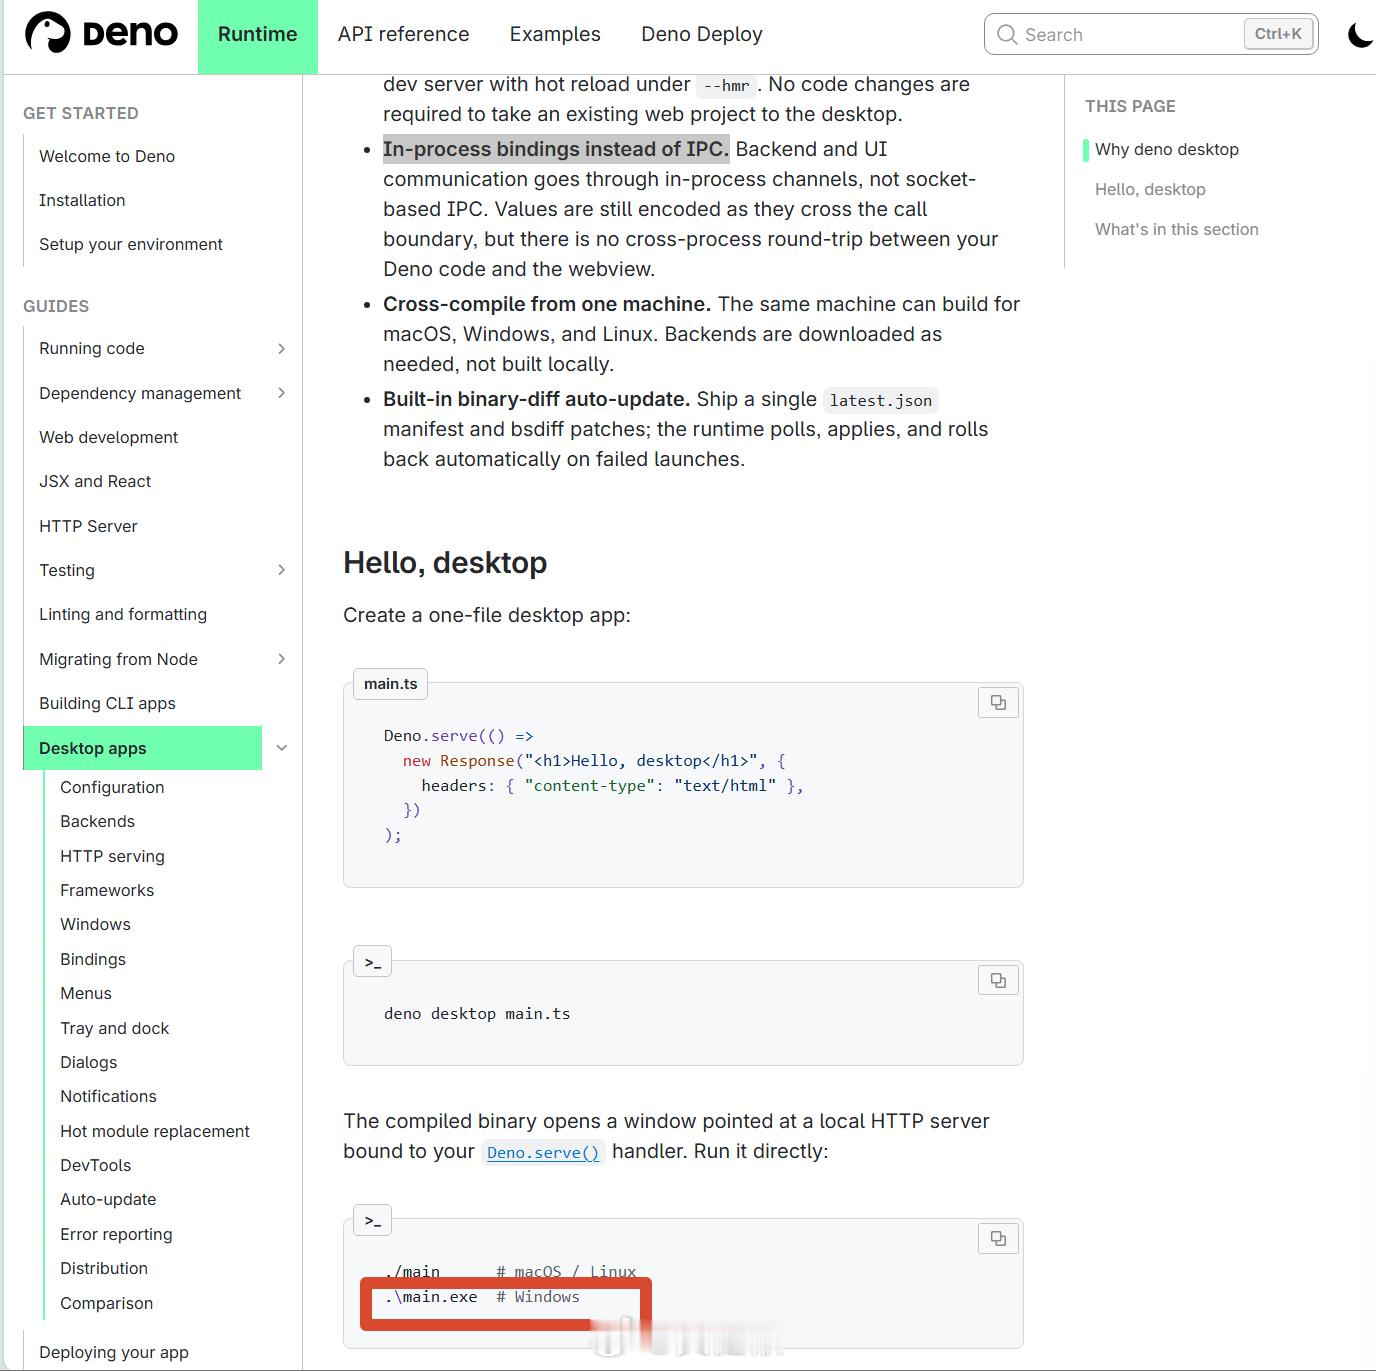Copy the main.ts code block
The image size is (1376, 1371).
[998, 703]
